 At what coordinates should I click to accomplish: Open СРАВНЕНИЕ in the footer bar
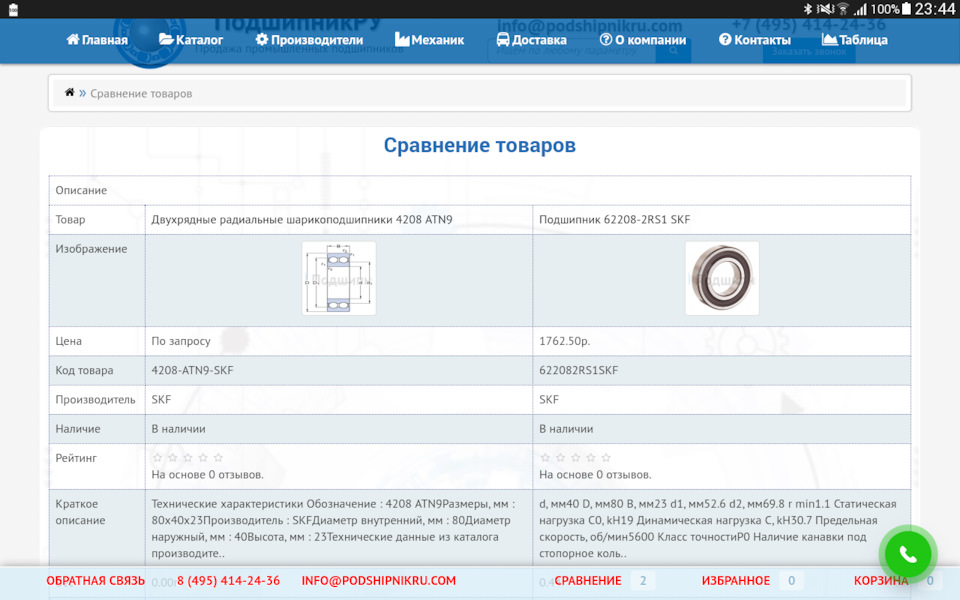click(588, 580)
